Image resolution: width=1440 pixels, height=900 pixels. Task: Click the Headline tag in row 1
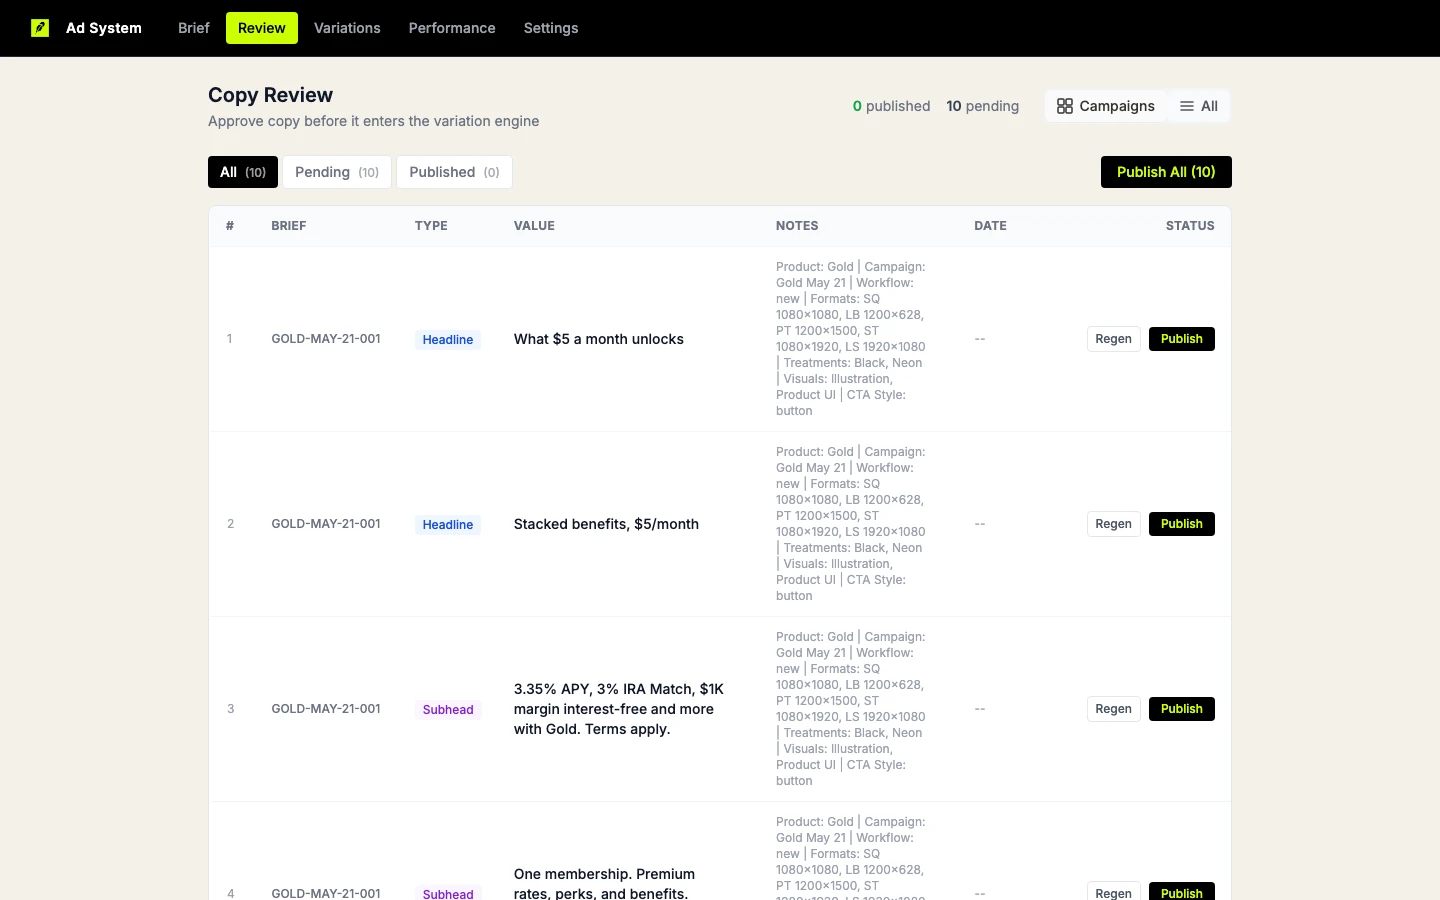pos(448,340)
